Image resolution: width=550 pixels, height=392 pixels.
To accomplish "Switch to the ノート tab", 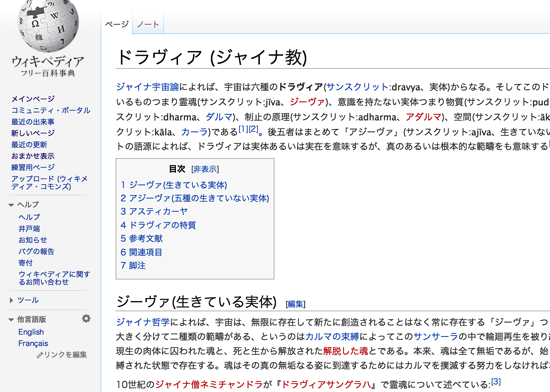I will pos(148,24).
